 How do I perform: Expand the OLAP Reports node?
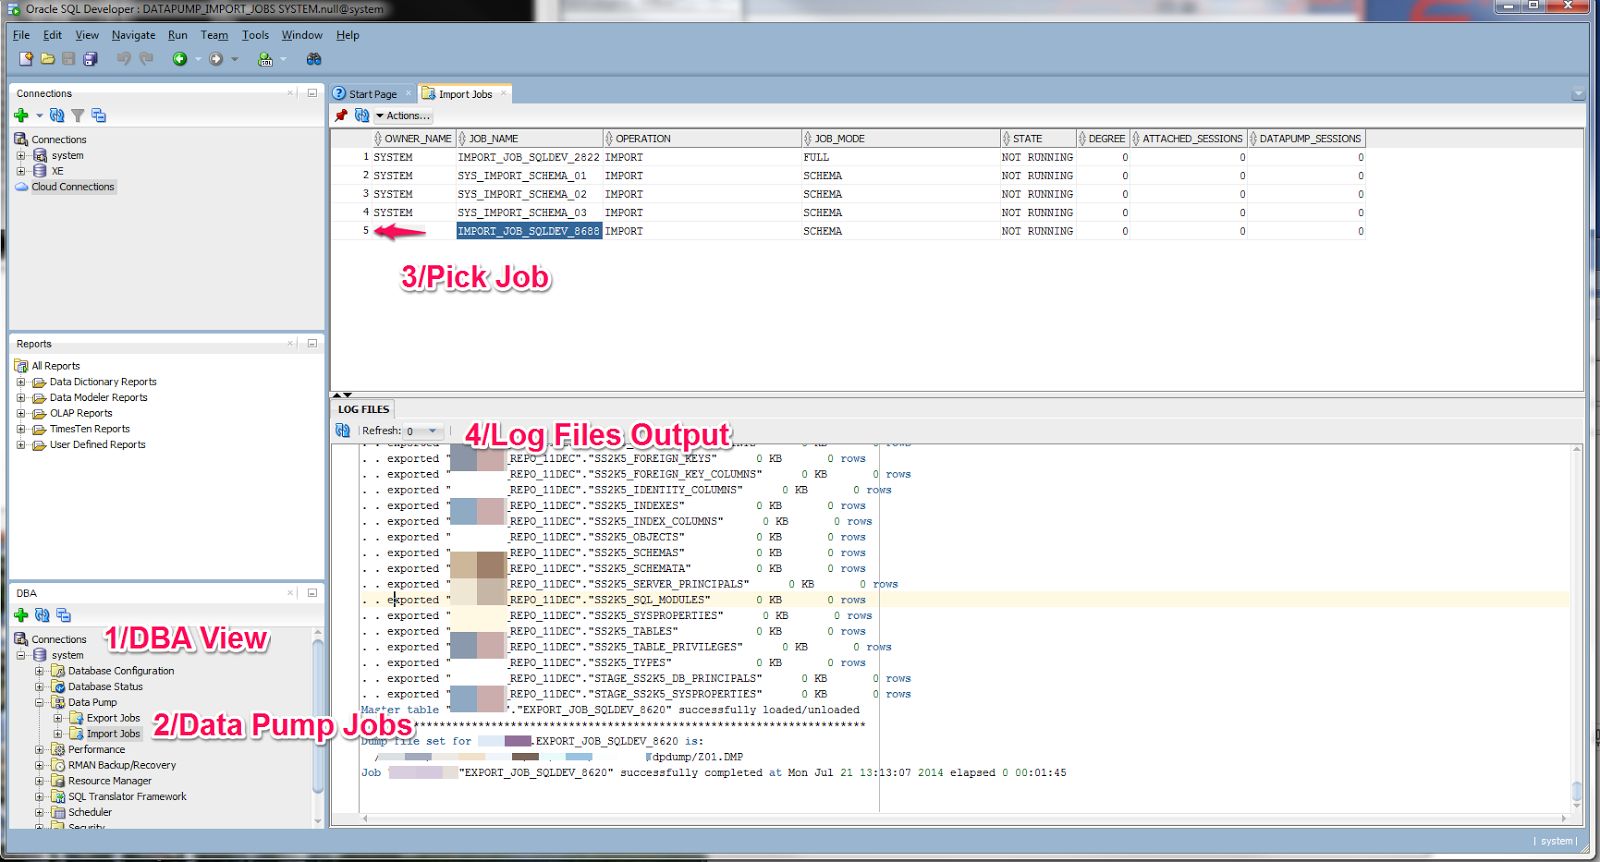click(x=21, y=413)
